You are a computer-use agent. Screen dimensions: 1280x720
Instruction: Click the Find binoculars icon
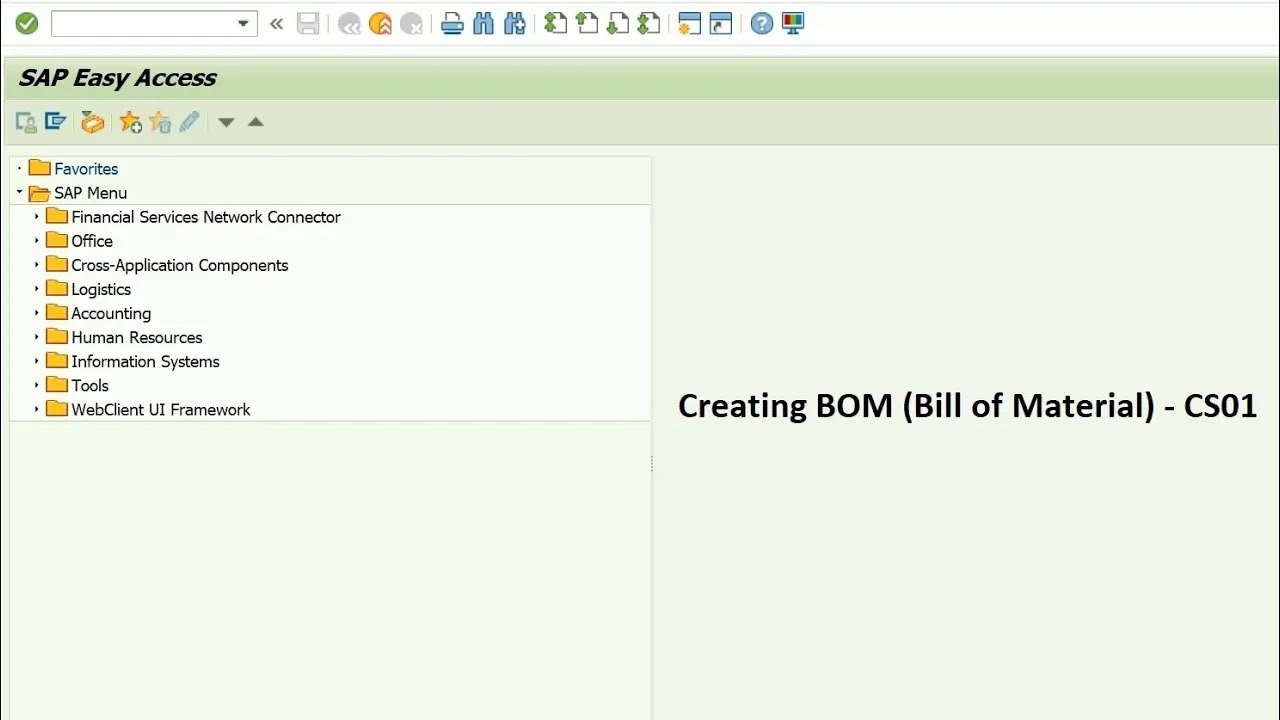483,24
